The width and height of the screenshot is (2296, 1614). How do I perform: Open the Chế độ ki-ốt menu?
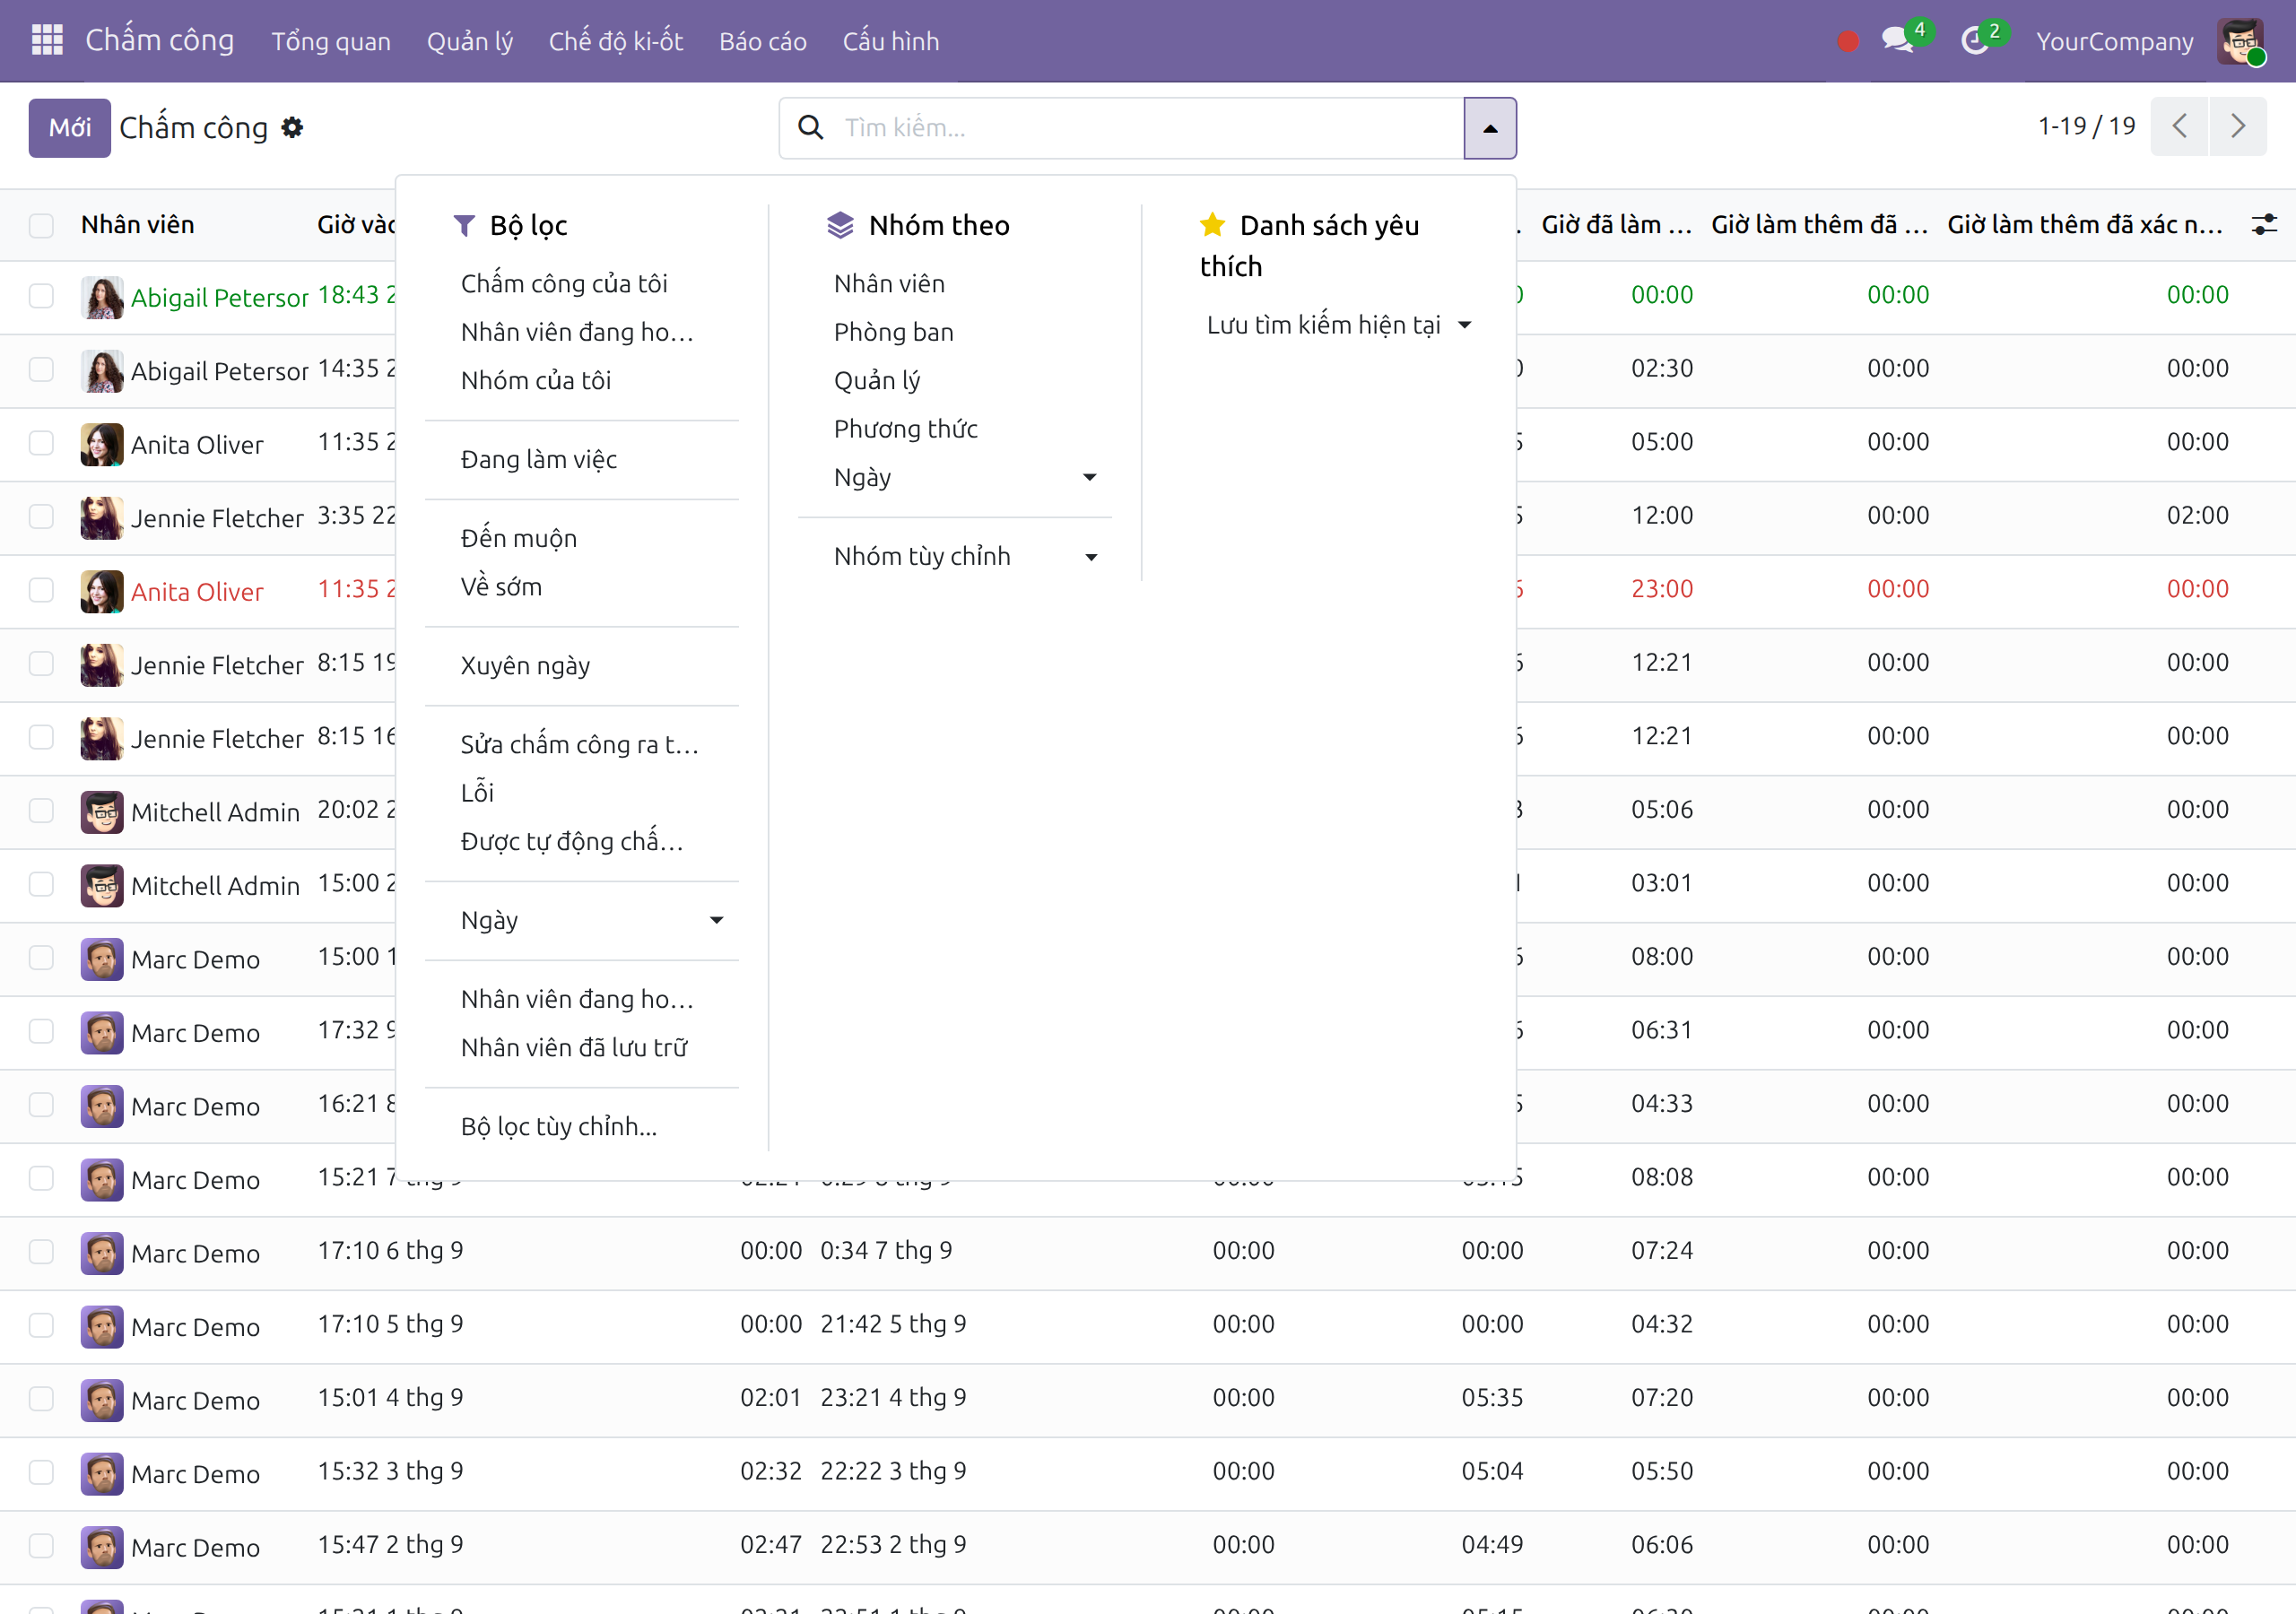[615, 41]
